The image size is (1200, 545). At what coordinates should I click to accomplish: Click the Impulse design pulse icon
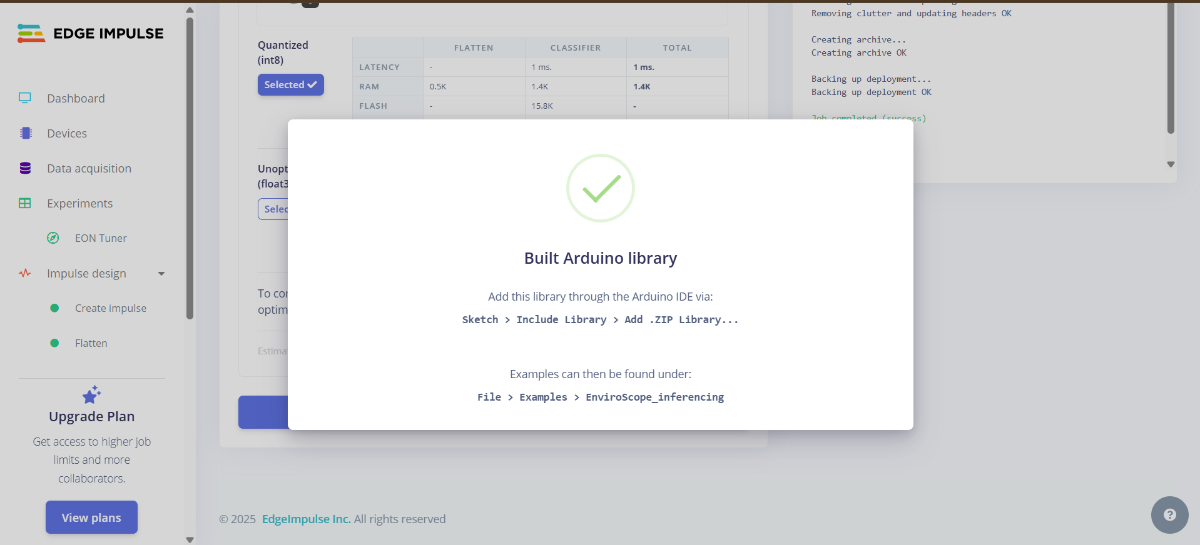25,273
